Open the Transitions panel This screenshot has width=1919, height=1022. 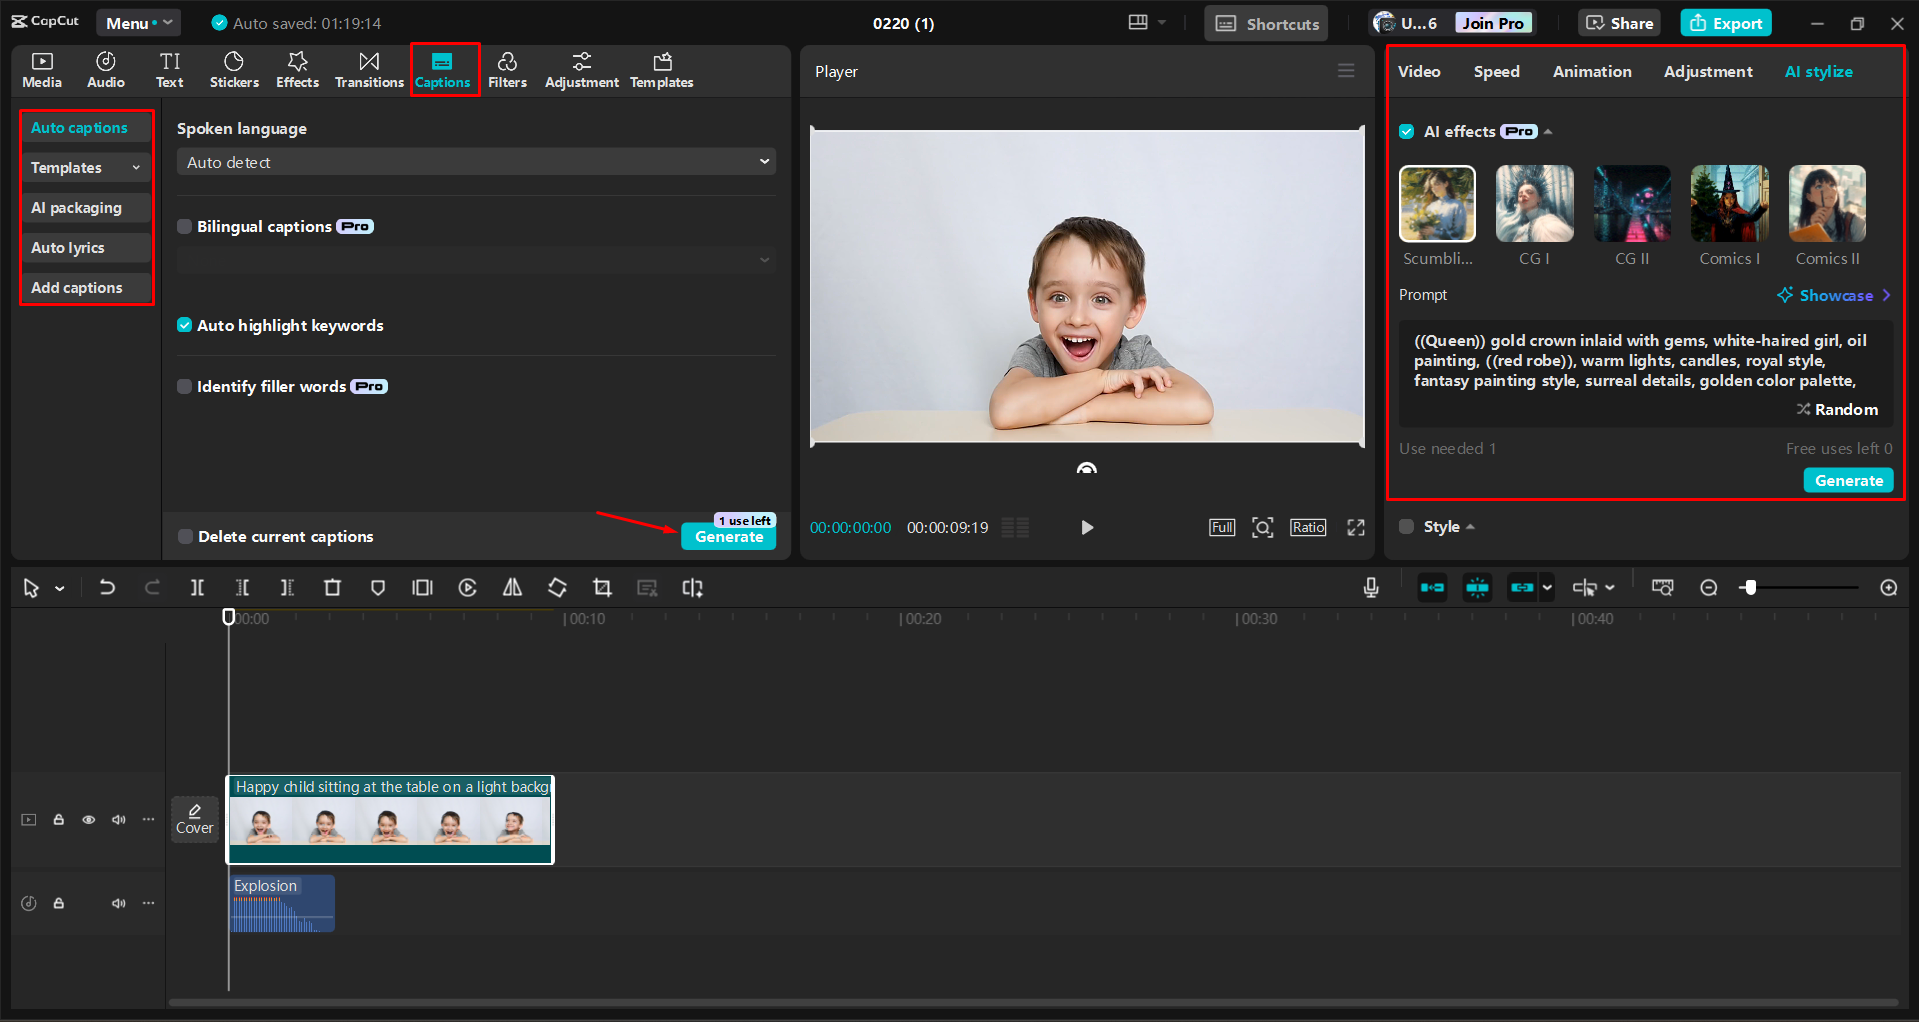pyautogui.click(x=368, y=69)
